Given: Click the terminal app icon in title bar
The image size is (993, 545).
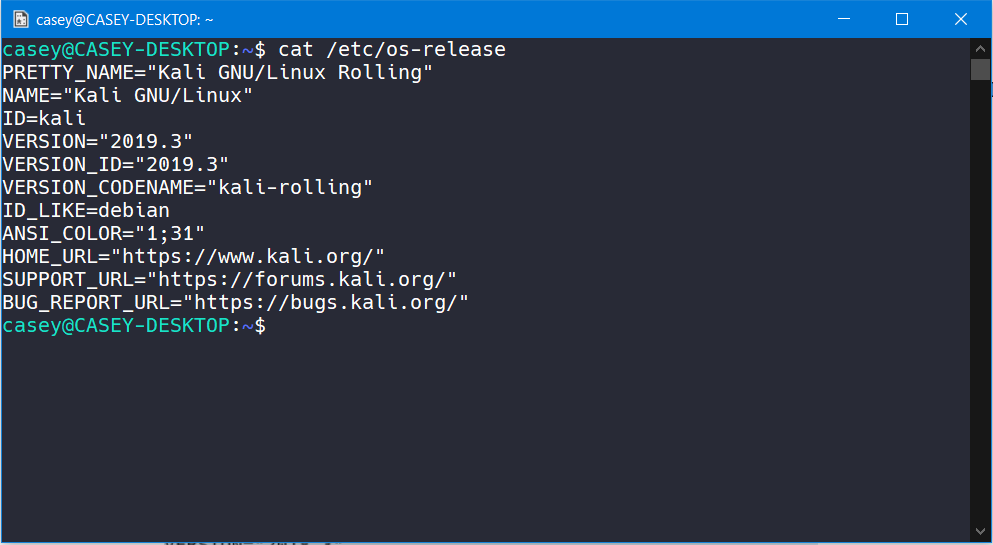Looking at the screenshot, I should 20,19.
